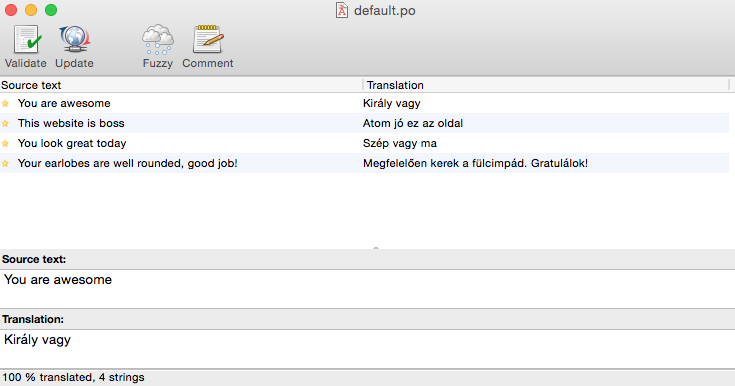Click star beside 'You are awesome'
Image resolution: width=735 pixels, height=386 pixels.
[5, 103]
